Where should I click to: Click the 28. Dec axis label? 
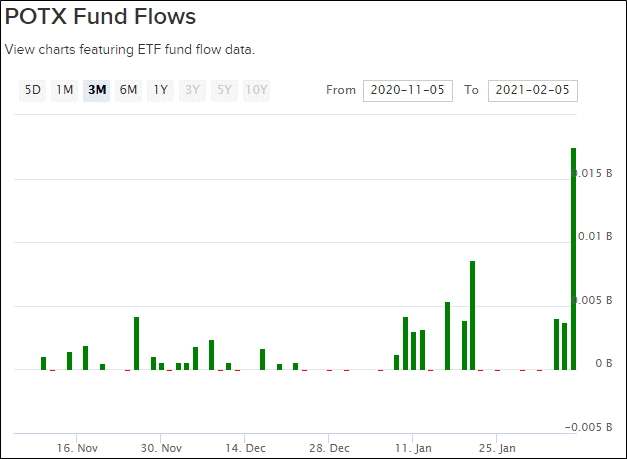coord(329,448)
